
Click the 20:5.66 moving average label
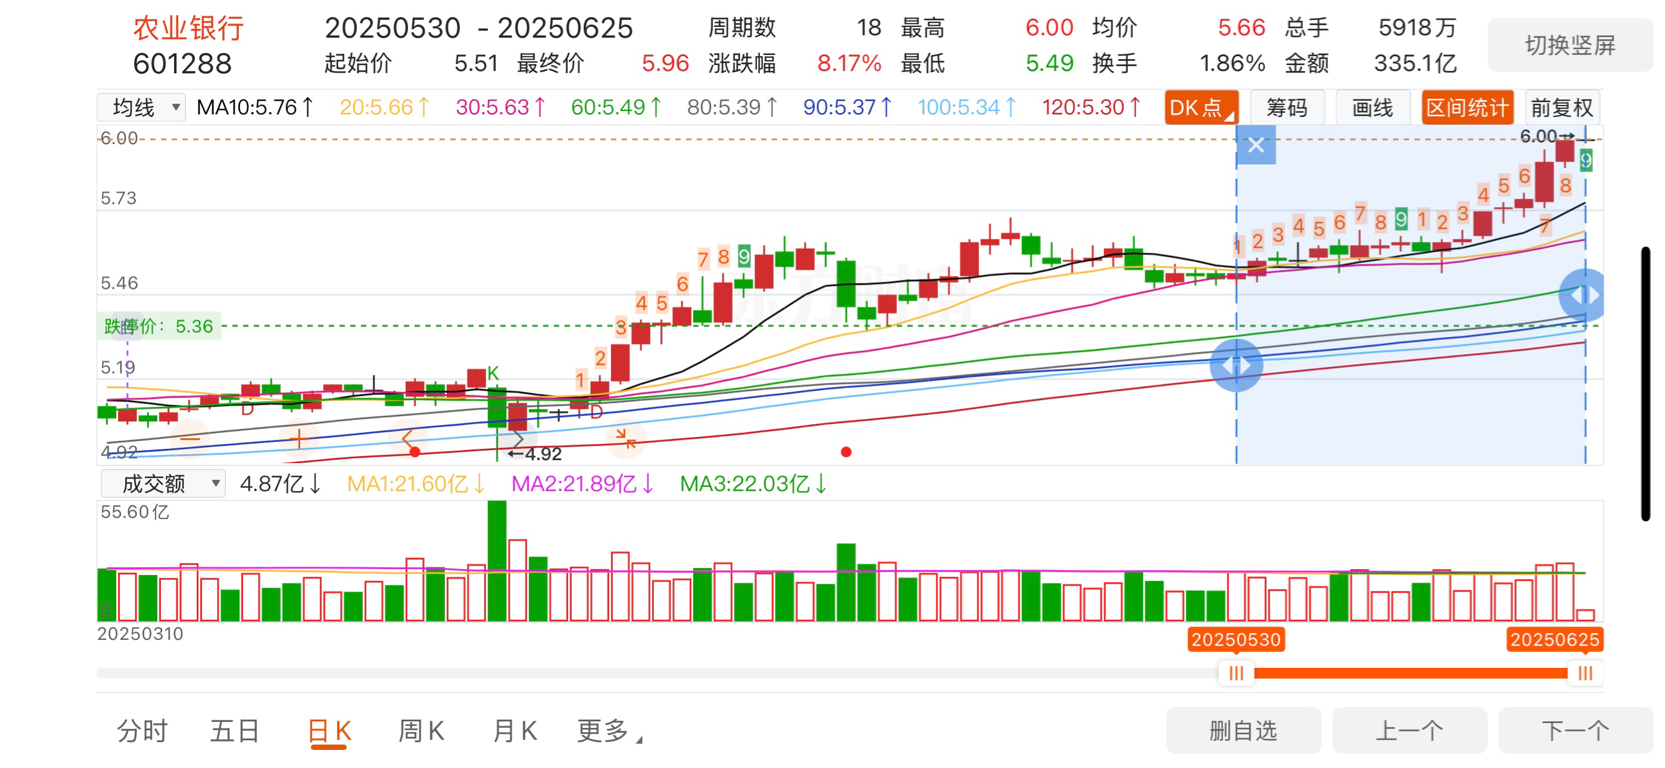tap(385, 107)
